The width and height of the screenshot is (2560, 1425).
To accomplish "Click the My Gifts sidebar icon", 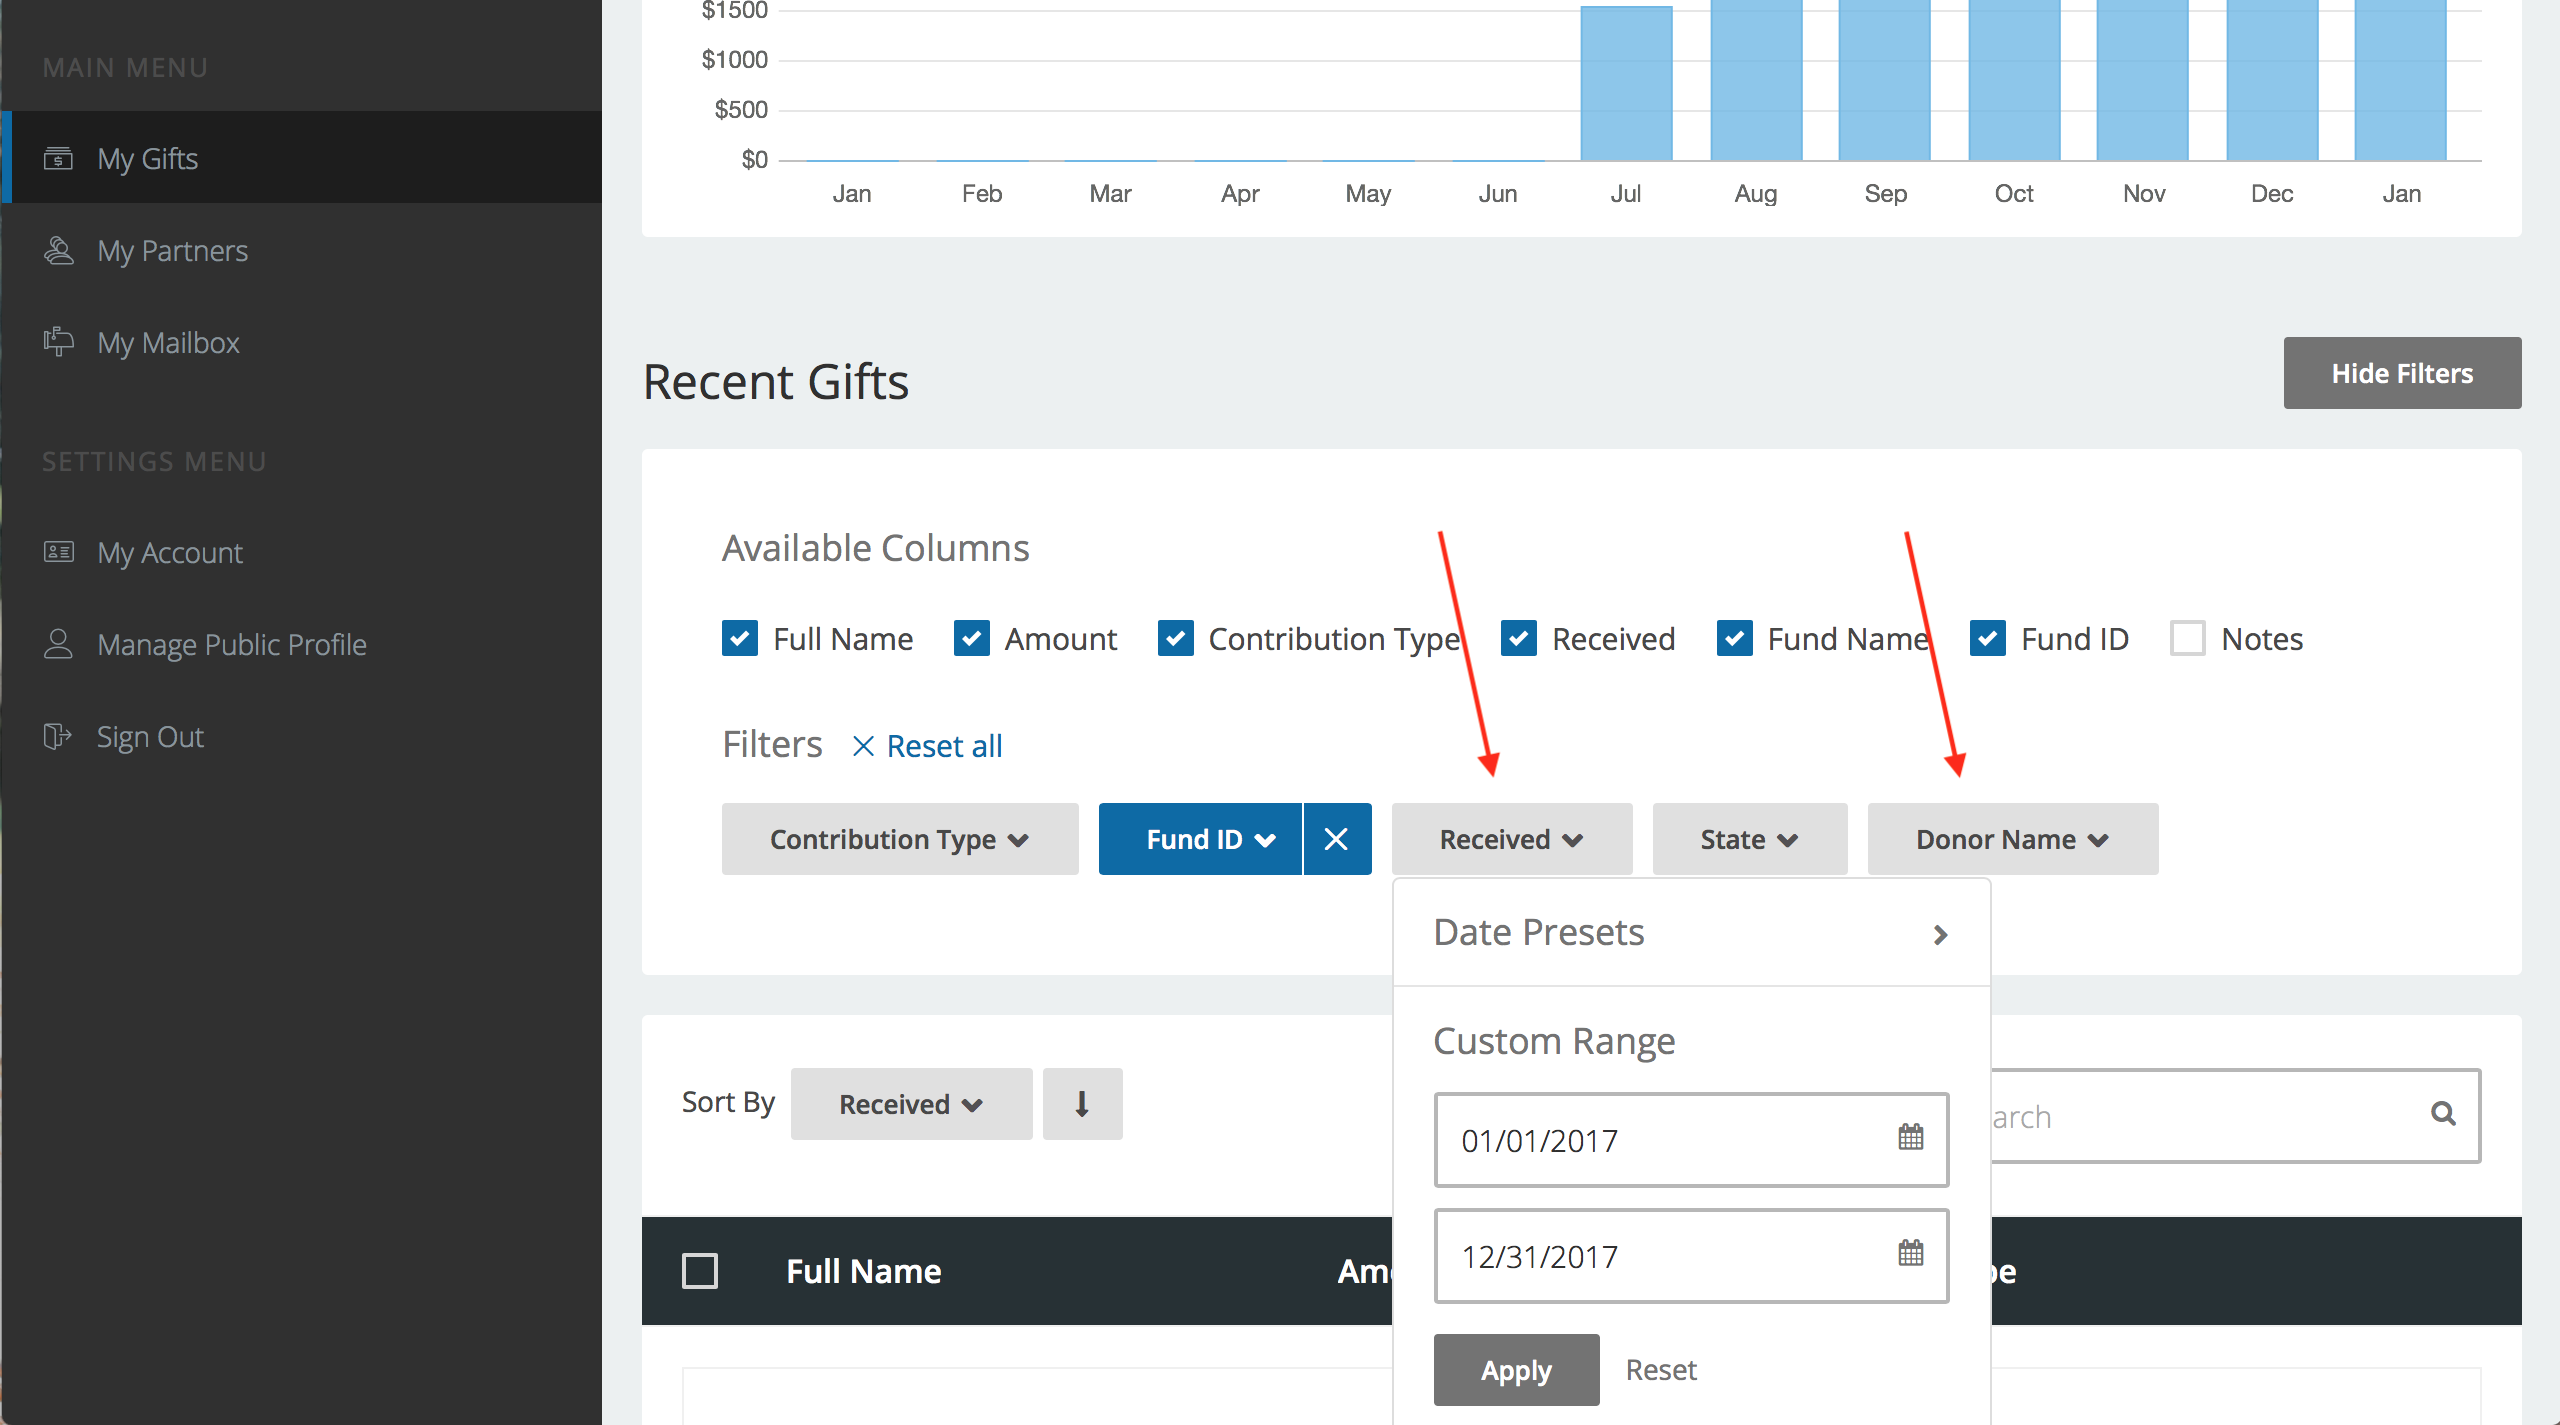I will (58, 158).
